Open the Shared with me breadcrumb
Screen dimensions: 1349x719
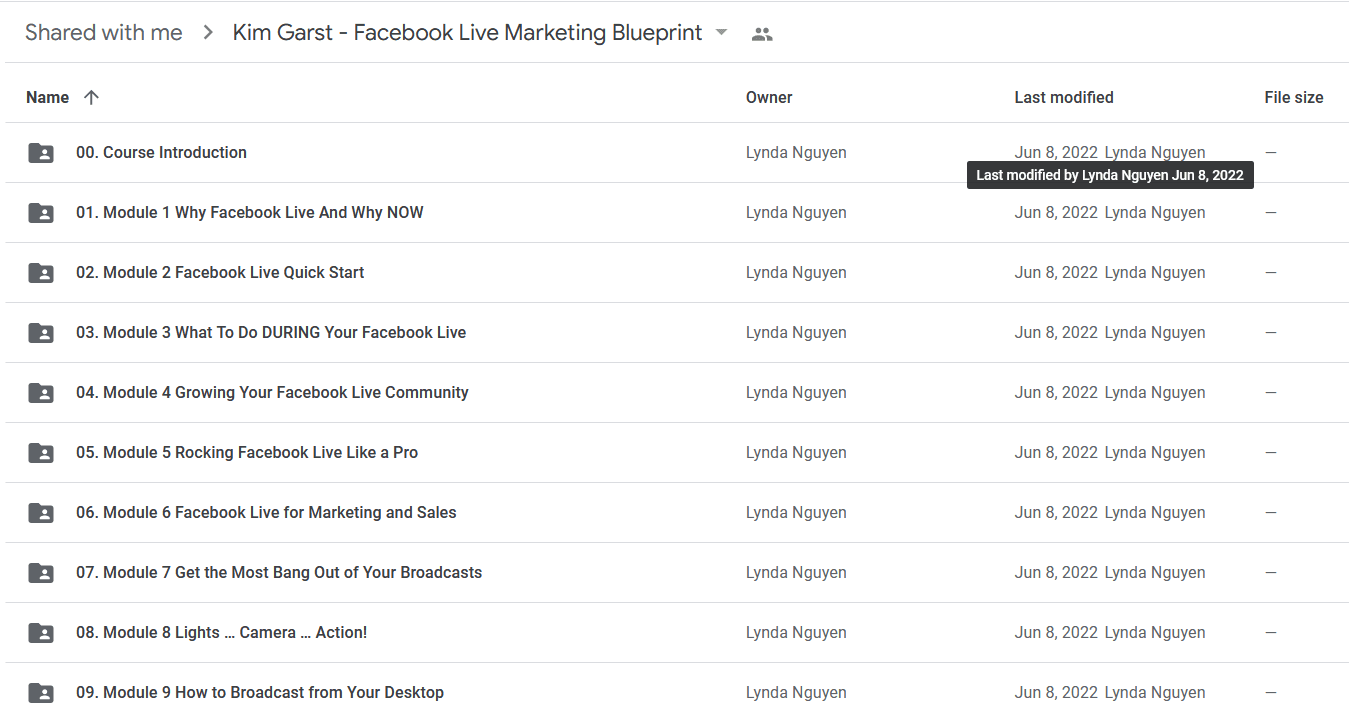pyautogui.click(x=104, y=33)
